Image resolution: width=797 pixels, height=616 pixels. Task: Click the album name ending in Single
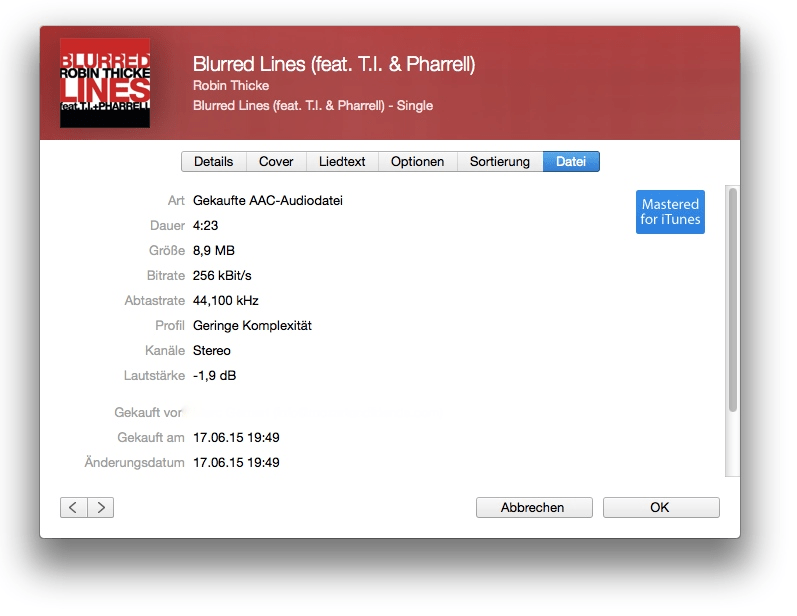click(x=313, y=105)
